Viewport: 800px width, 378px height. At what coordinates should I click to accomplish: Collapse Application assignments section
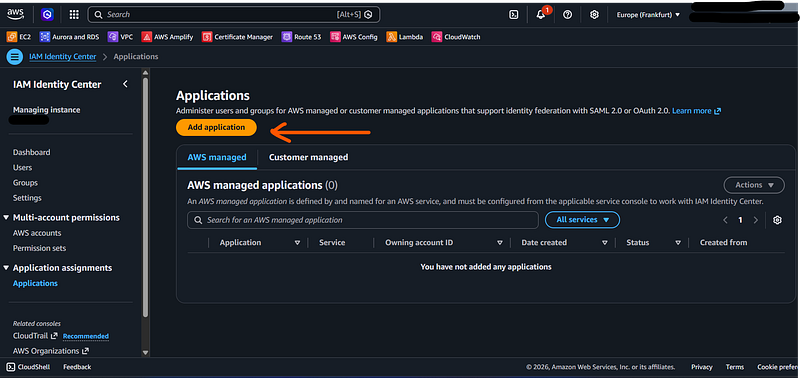[x=6, y=268]
